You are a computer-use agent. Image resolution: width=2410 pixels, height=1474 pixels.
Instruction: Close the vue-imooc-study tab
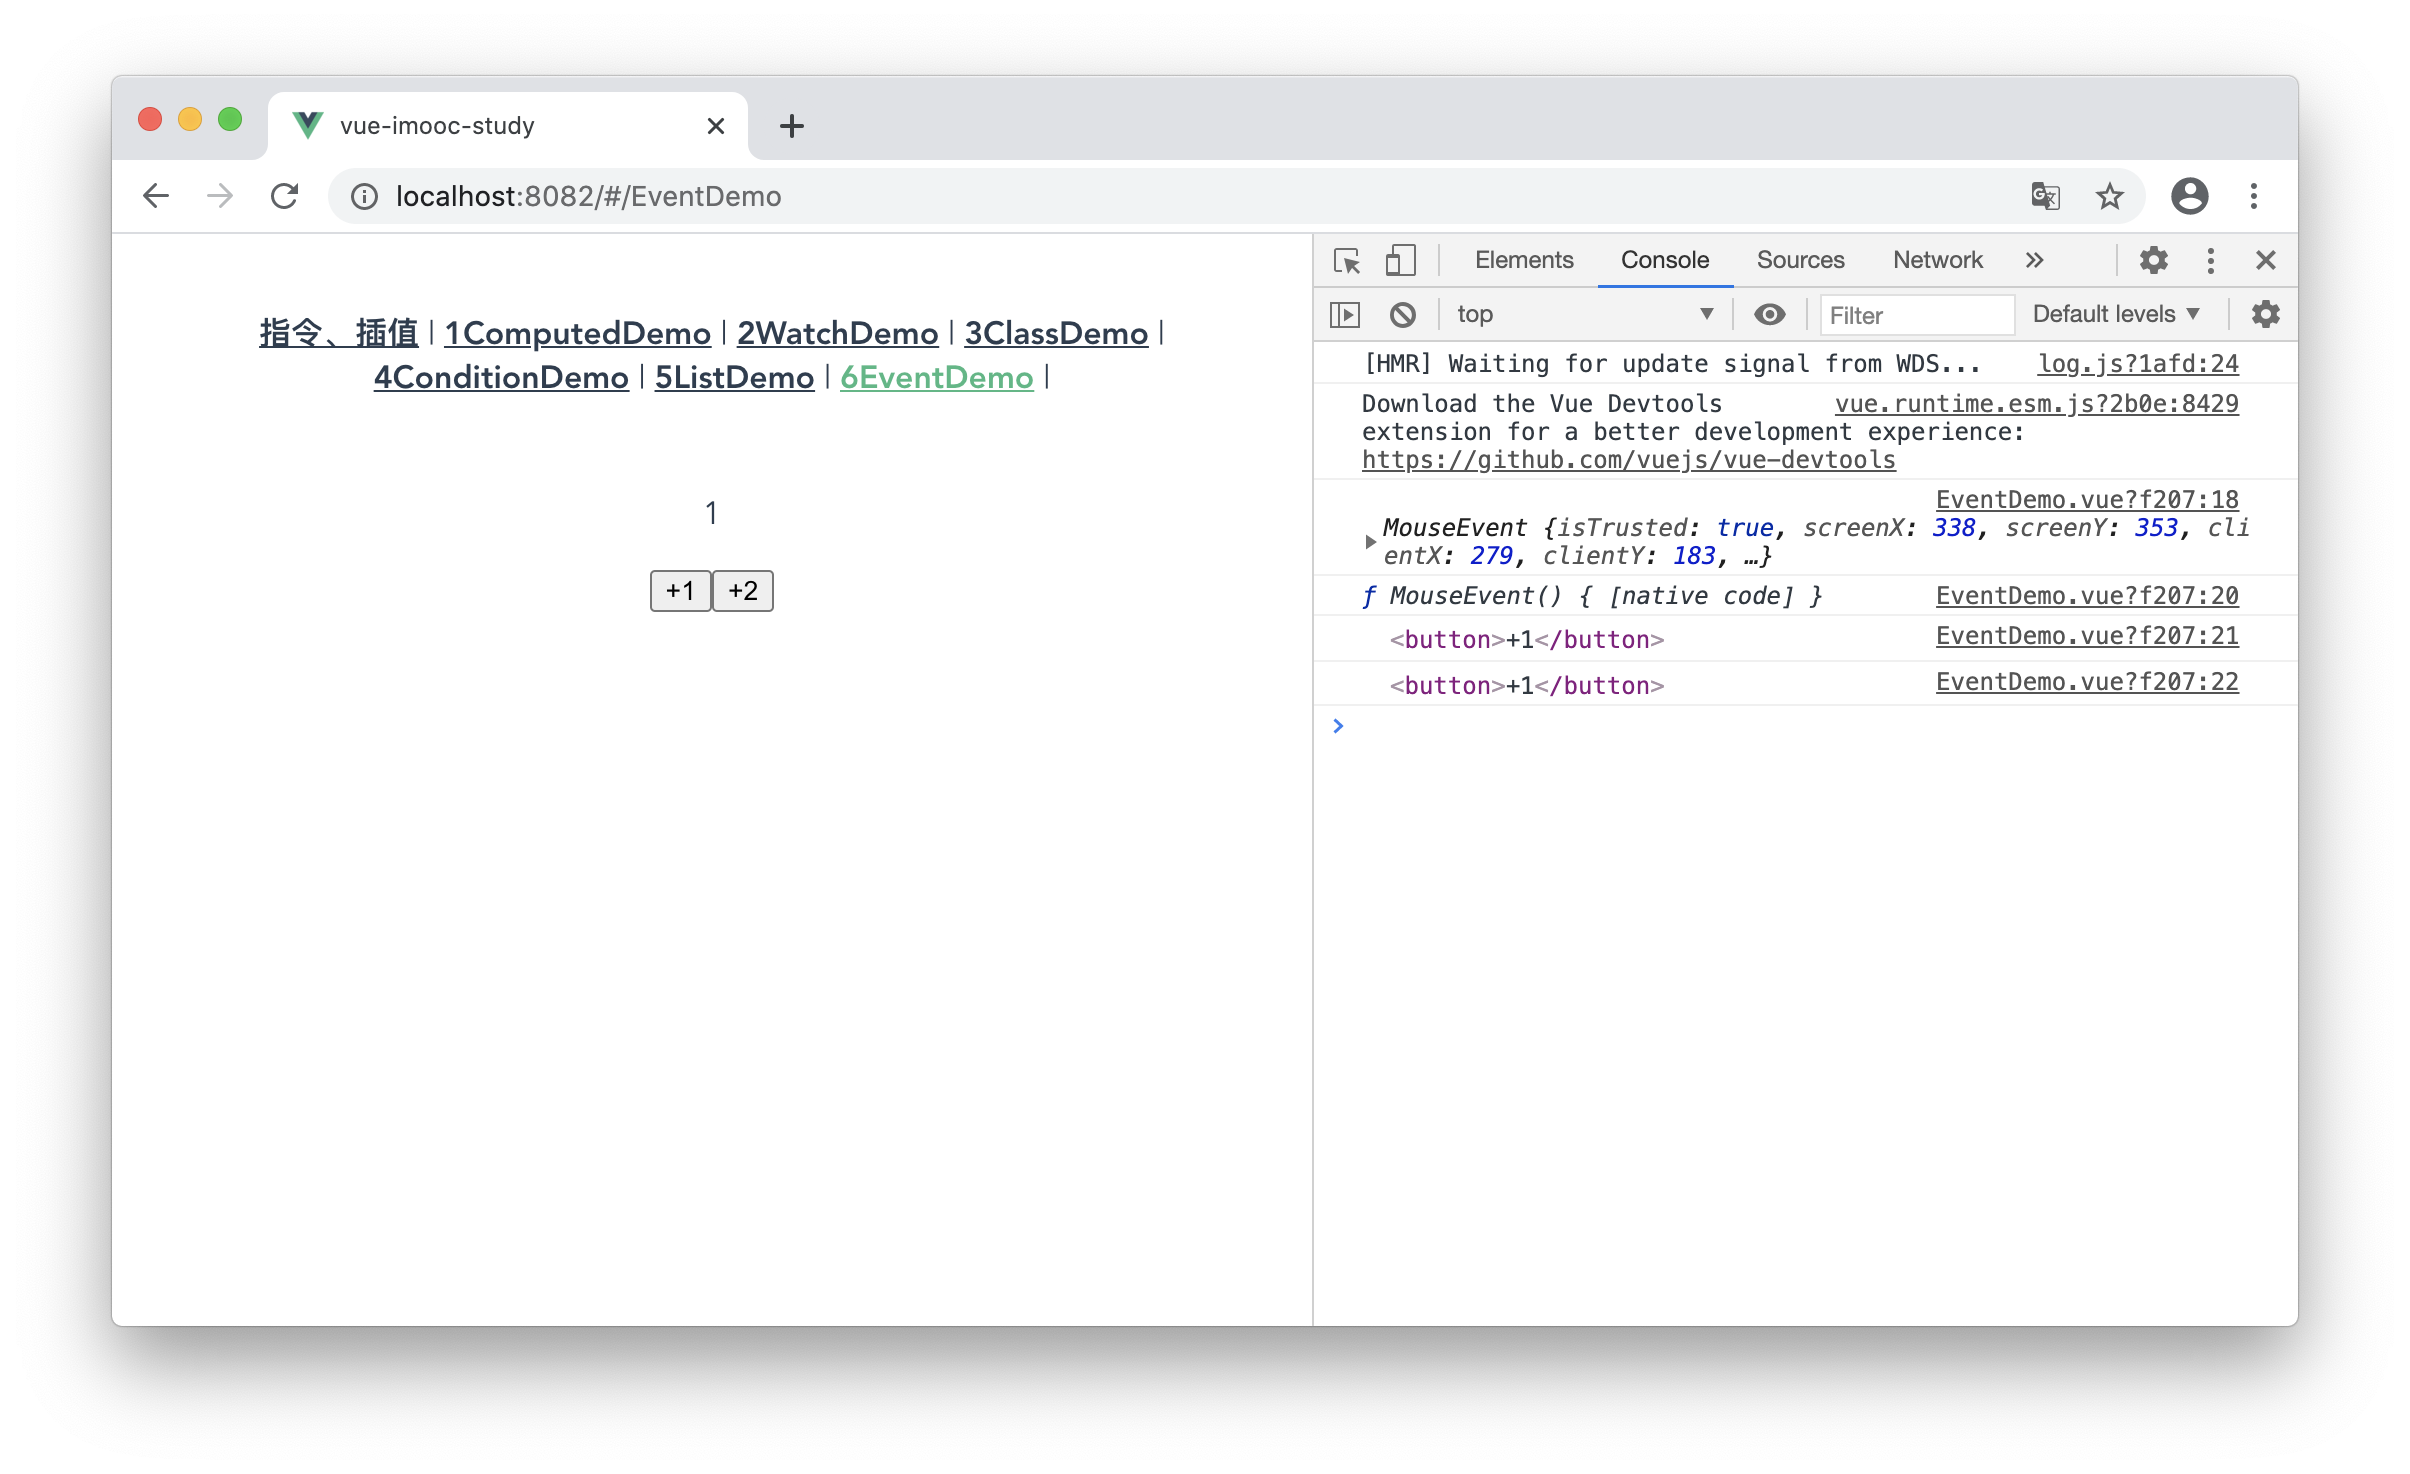click(x=715, y=126)
